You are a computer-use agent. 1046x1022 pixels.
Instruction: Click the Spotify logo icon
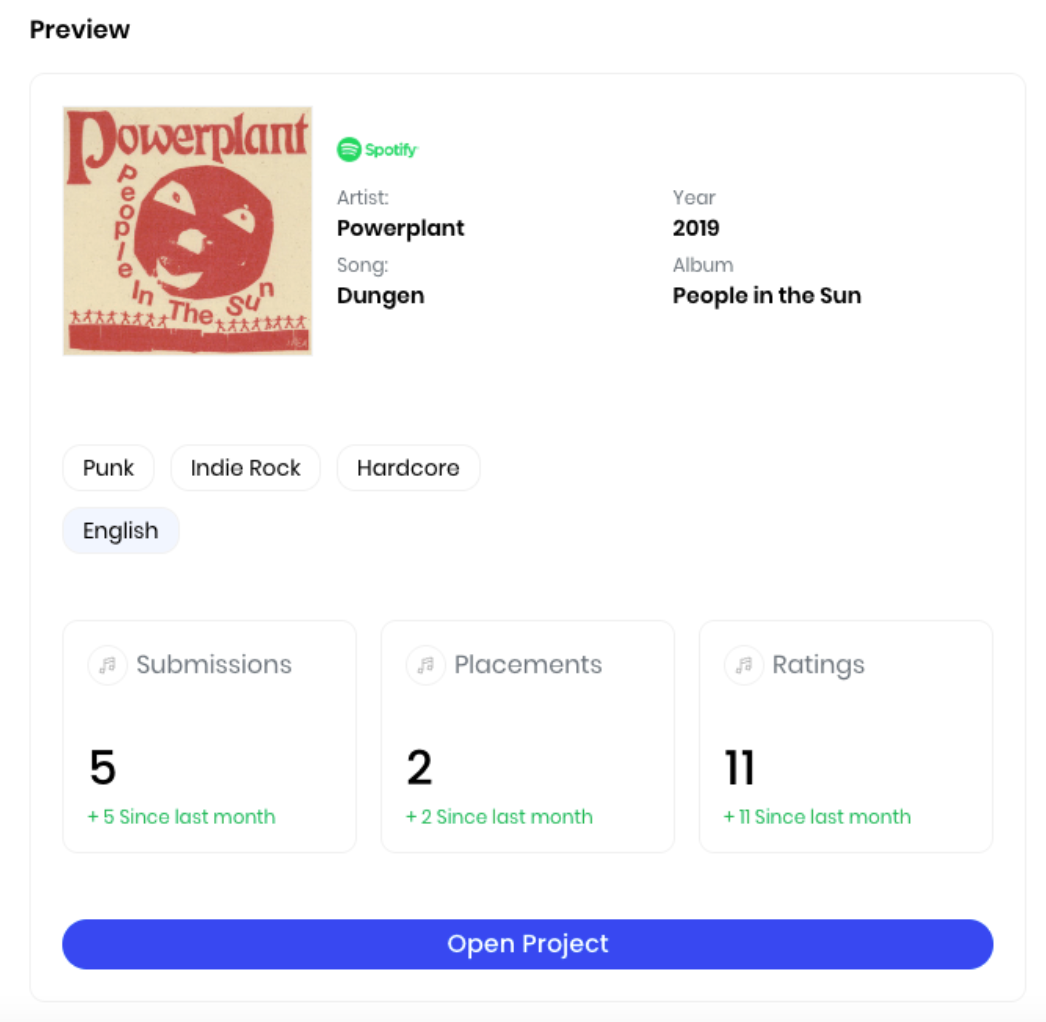tap(377, 149)
